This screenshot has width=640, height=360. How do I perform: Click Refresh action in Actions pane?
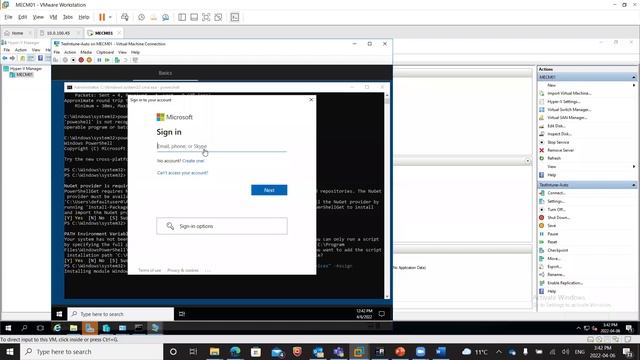tap(554, 158)
